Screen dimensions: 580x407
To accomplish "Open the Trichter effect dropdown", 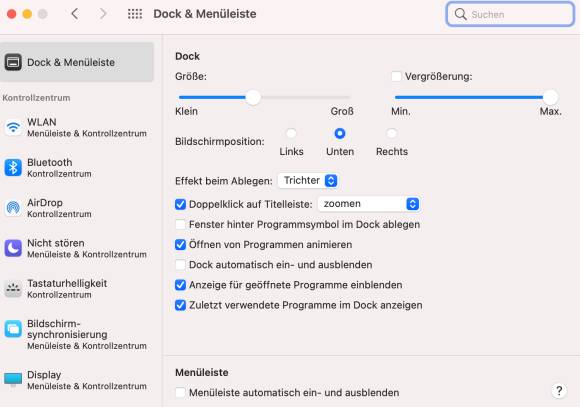I will (x=308, y=181).
